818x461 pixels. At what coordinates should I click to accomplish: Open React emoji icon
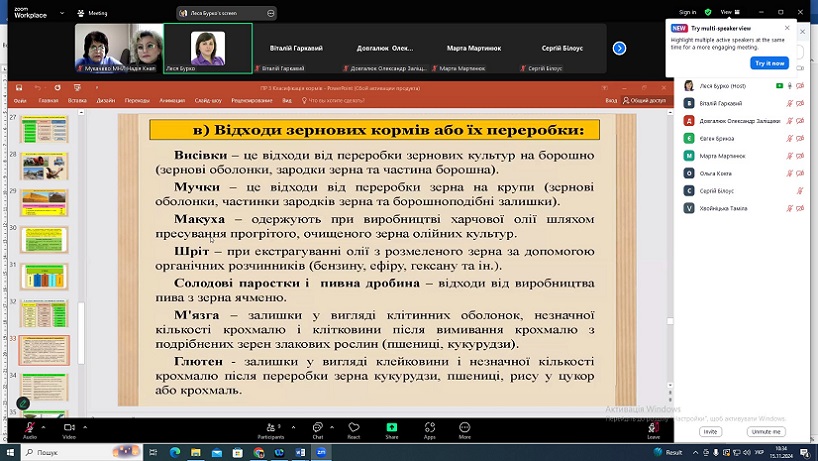pyautogui.click(x=354, y=428)
